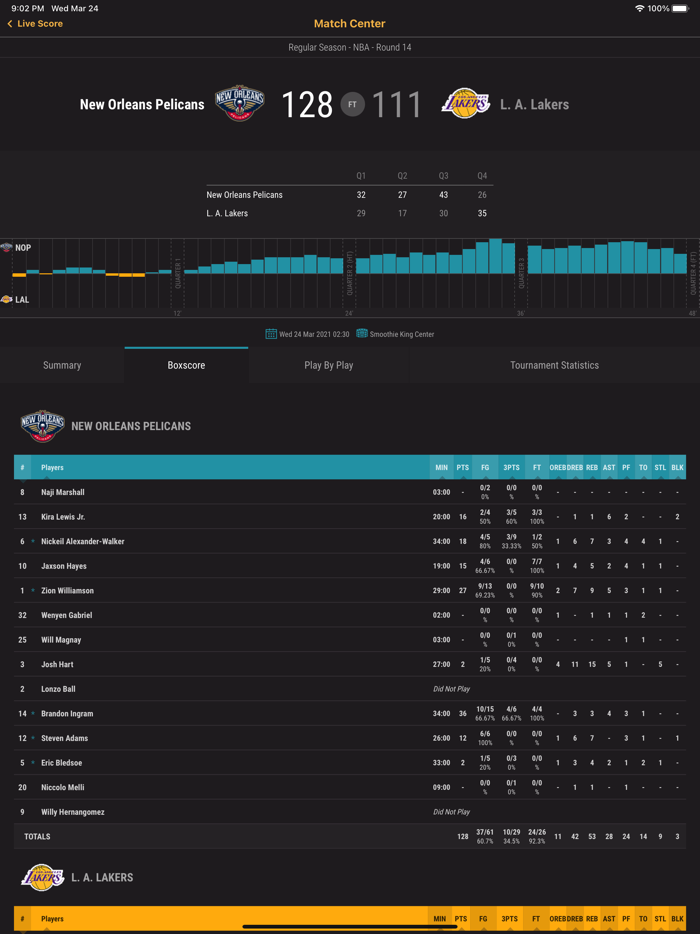Tap the Quarter 3 marker on score chart
The width and height of the screenshot is (700, 934).
pyautogui.click(x=521, y=272)
